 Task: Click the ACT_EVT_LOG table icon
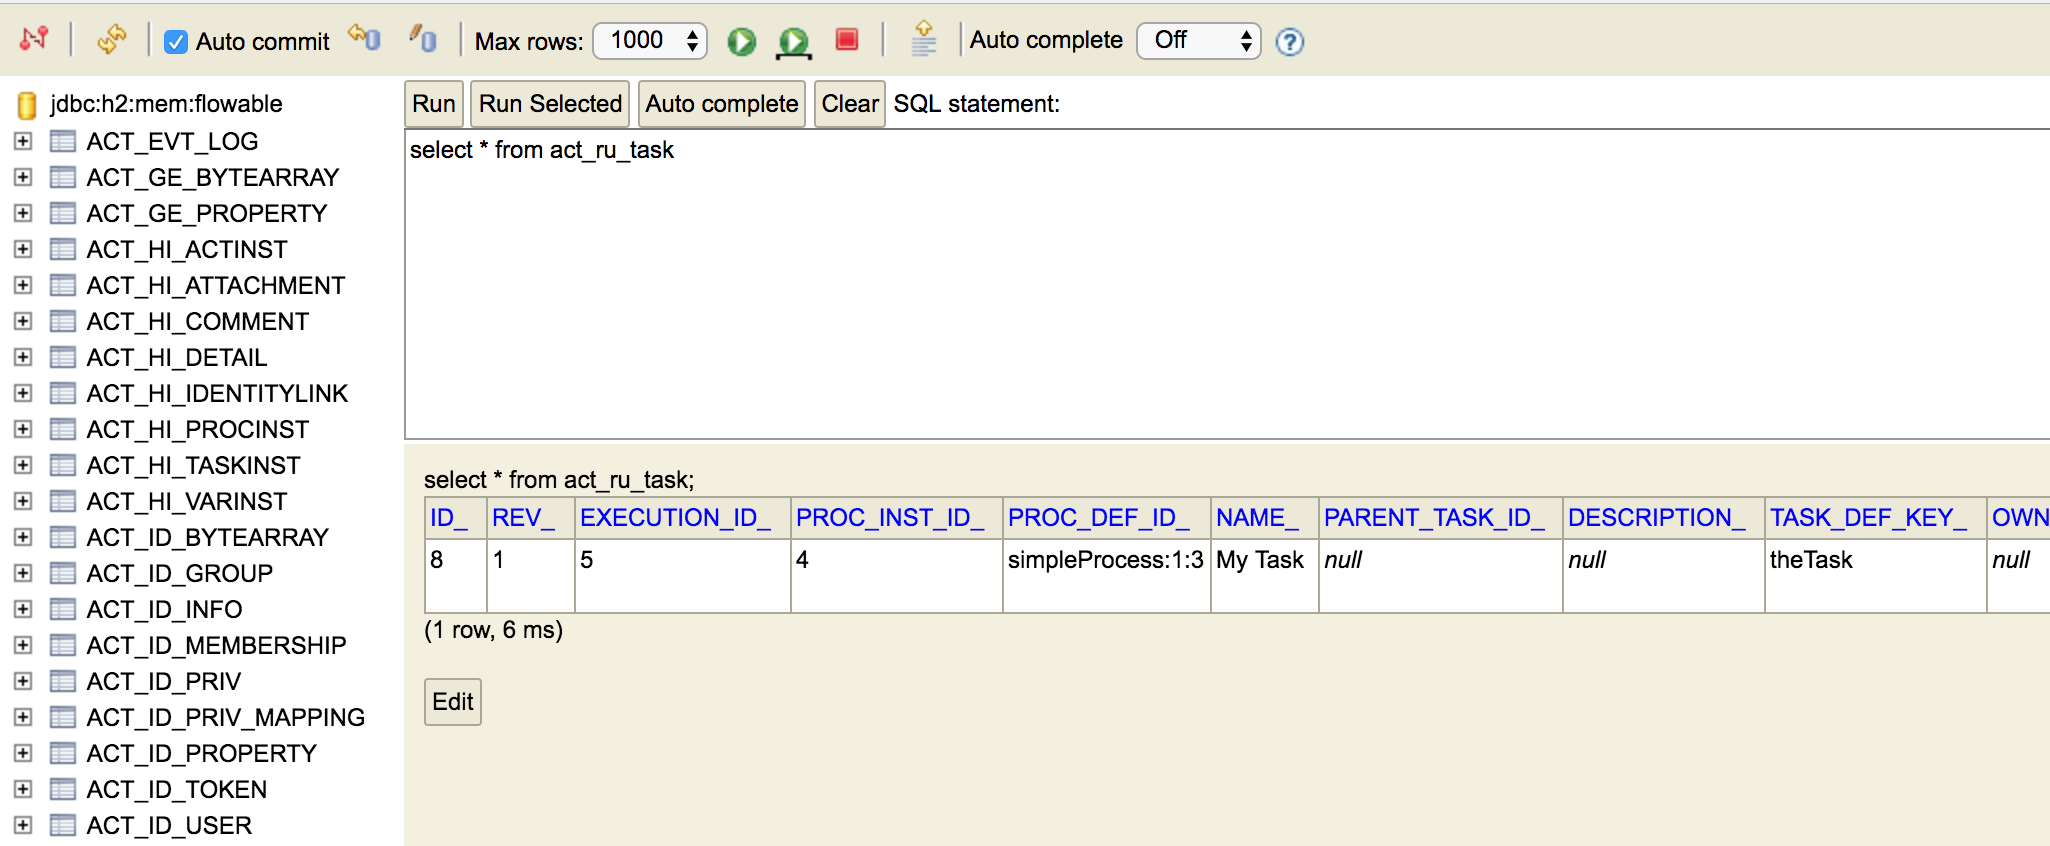63,141
